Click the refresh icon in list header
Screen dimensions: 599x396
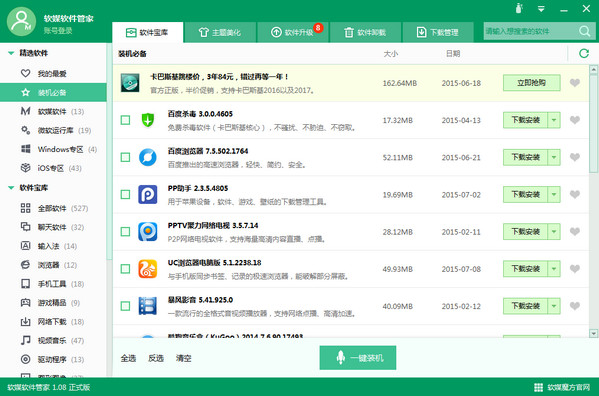pos(584,53)
